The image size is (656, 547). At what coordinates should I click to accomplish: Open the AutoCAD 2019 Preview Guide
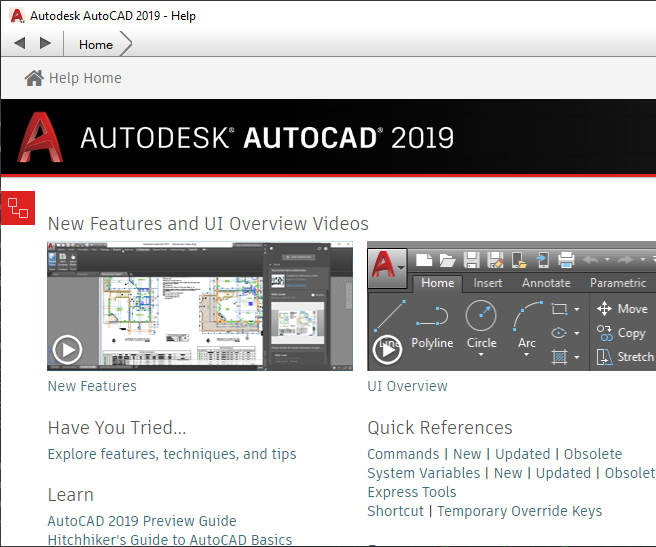click(142, 521)
